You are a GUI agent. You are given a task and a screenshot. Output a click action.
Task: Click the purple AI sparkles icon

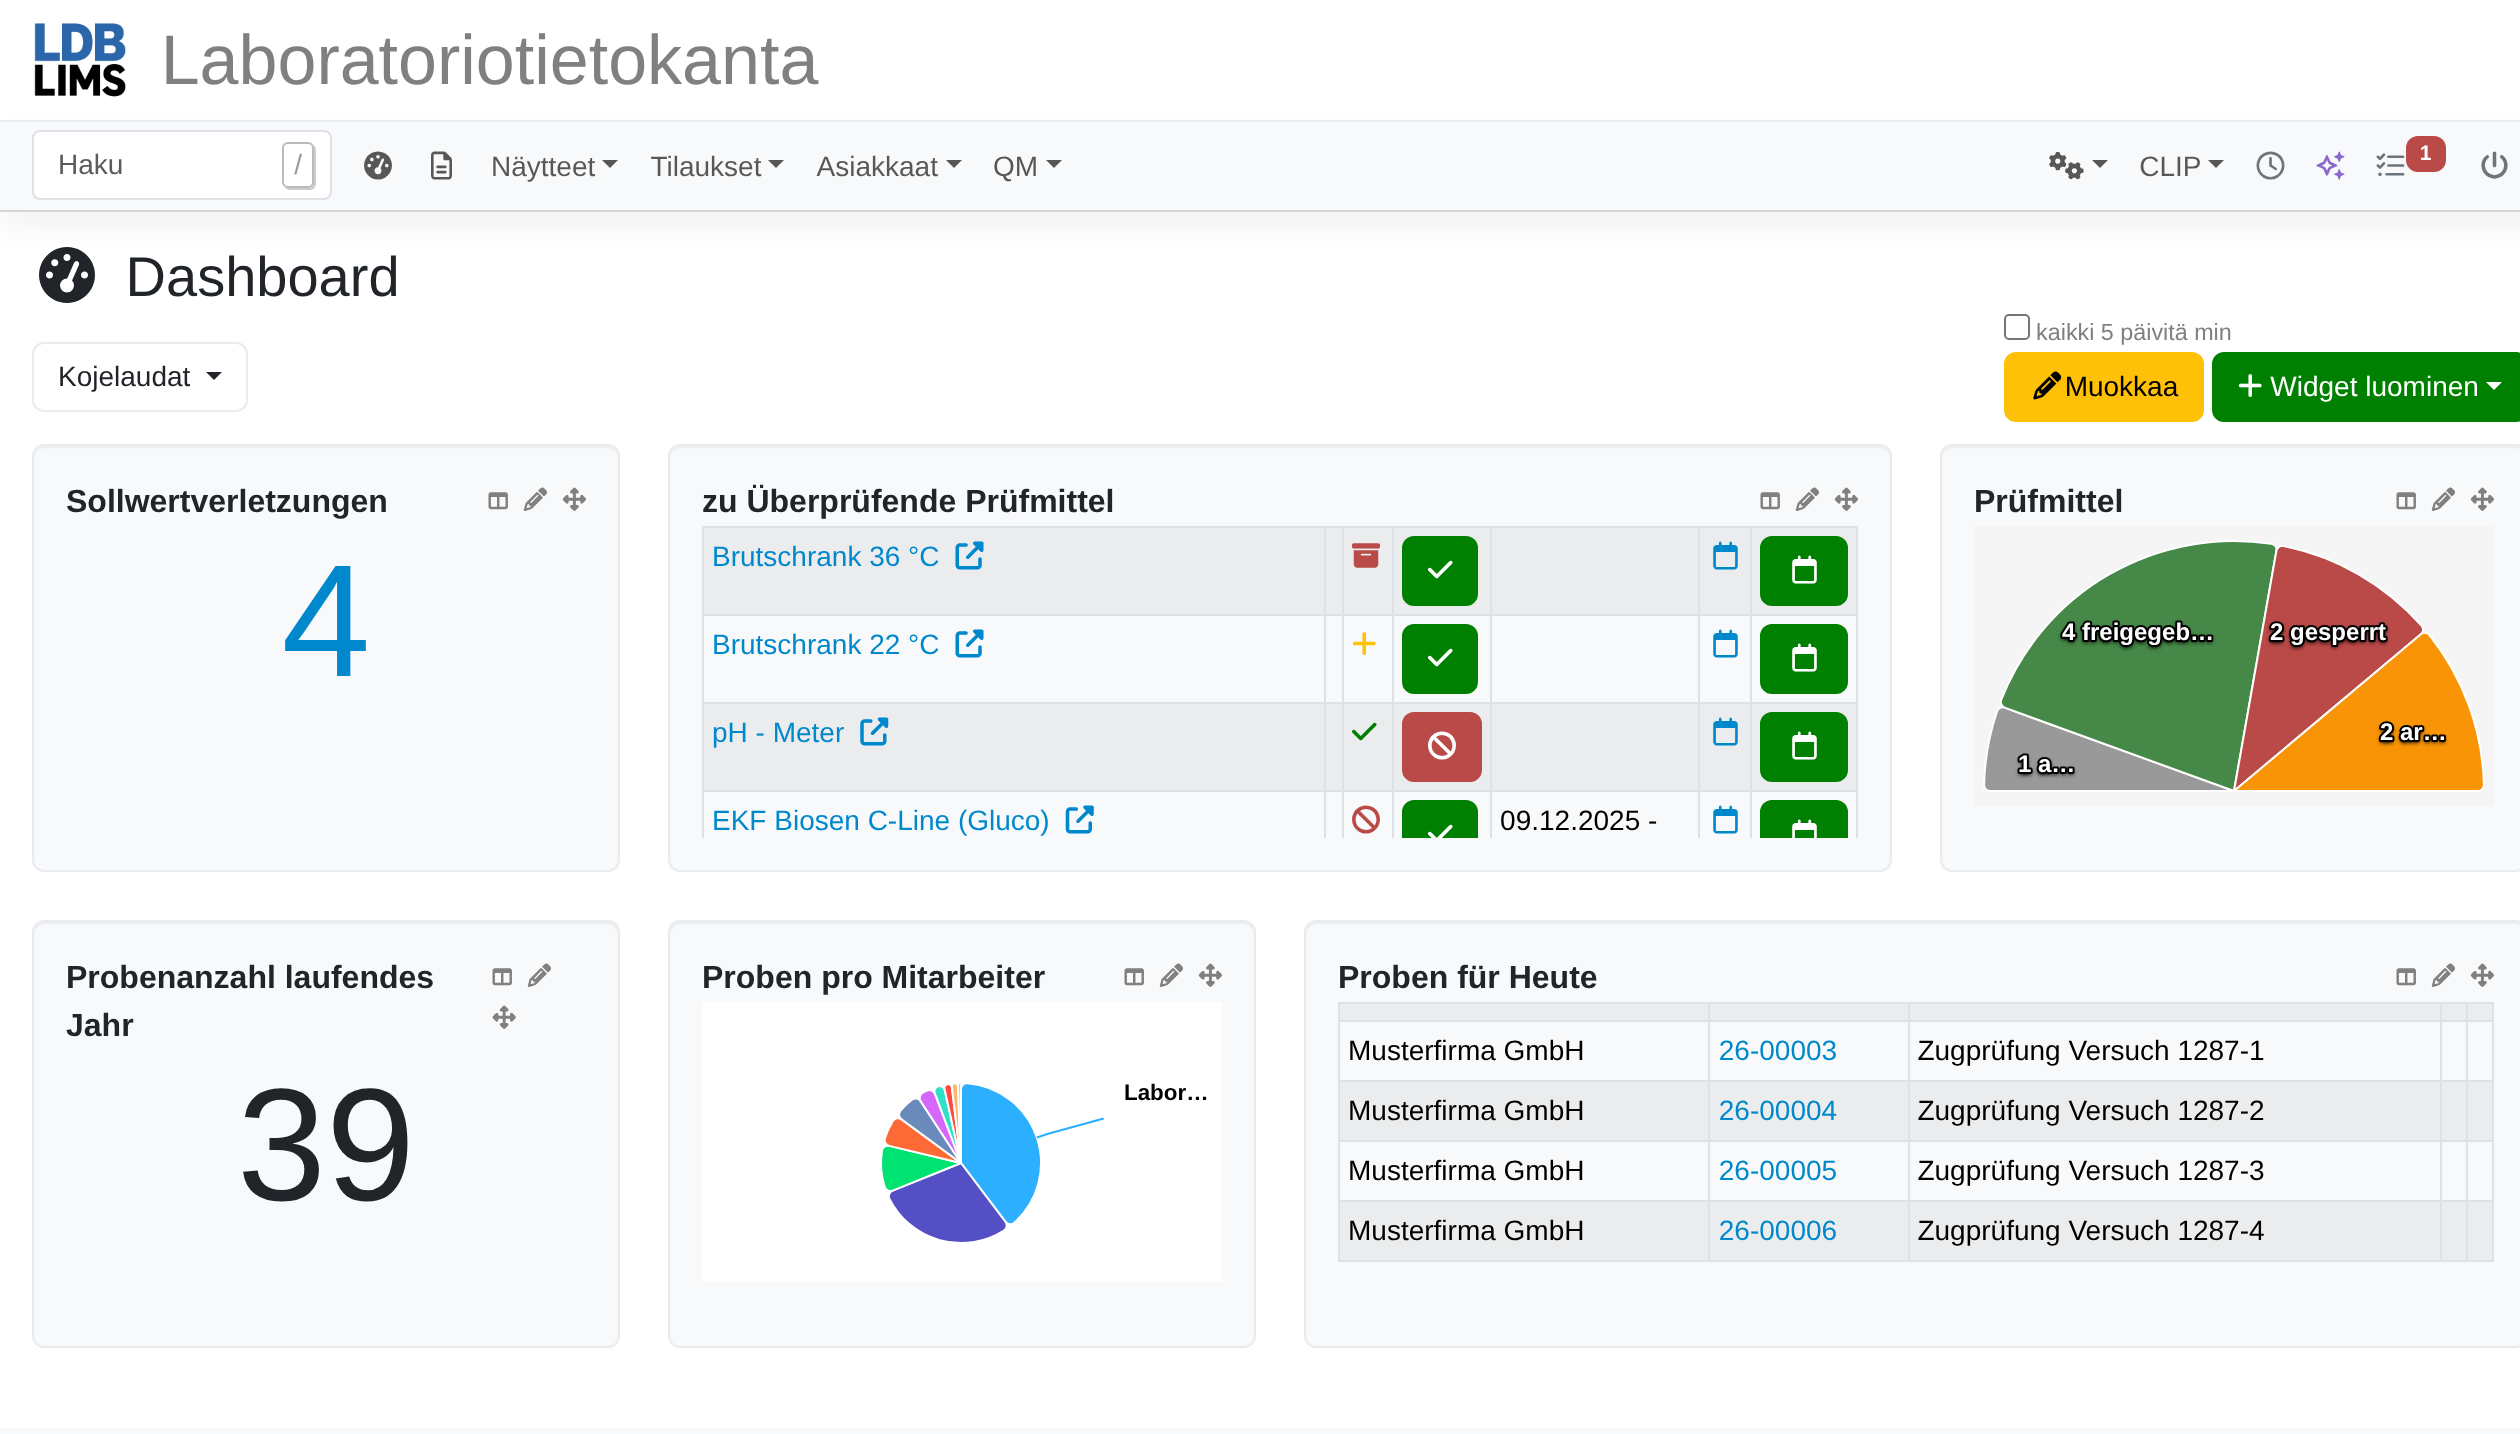click(2331, 166)
